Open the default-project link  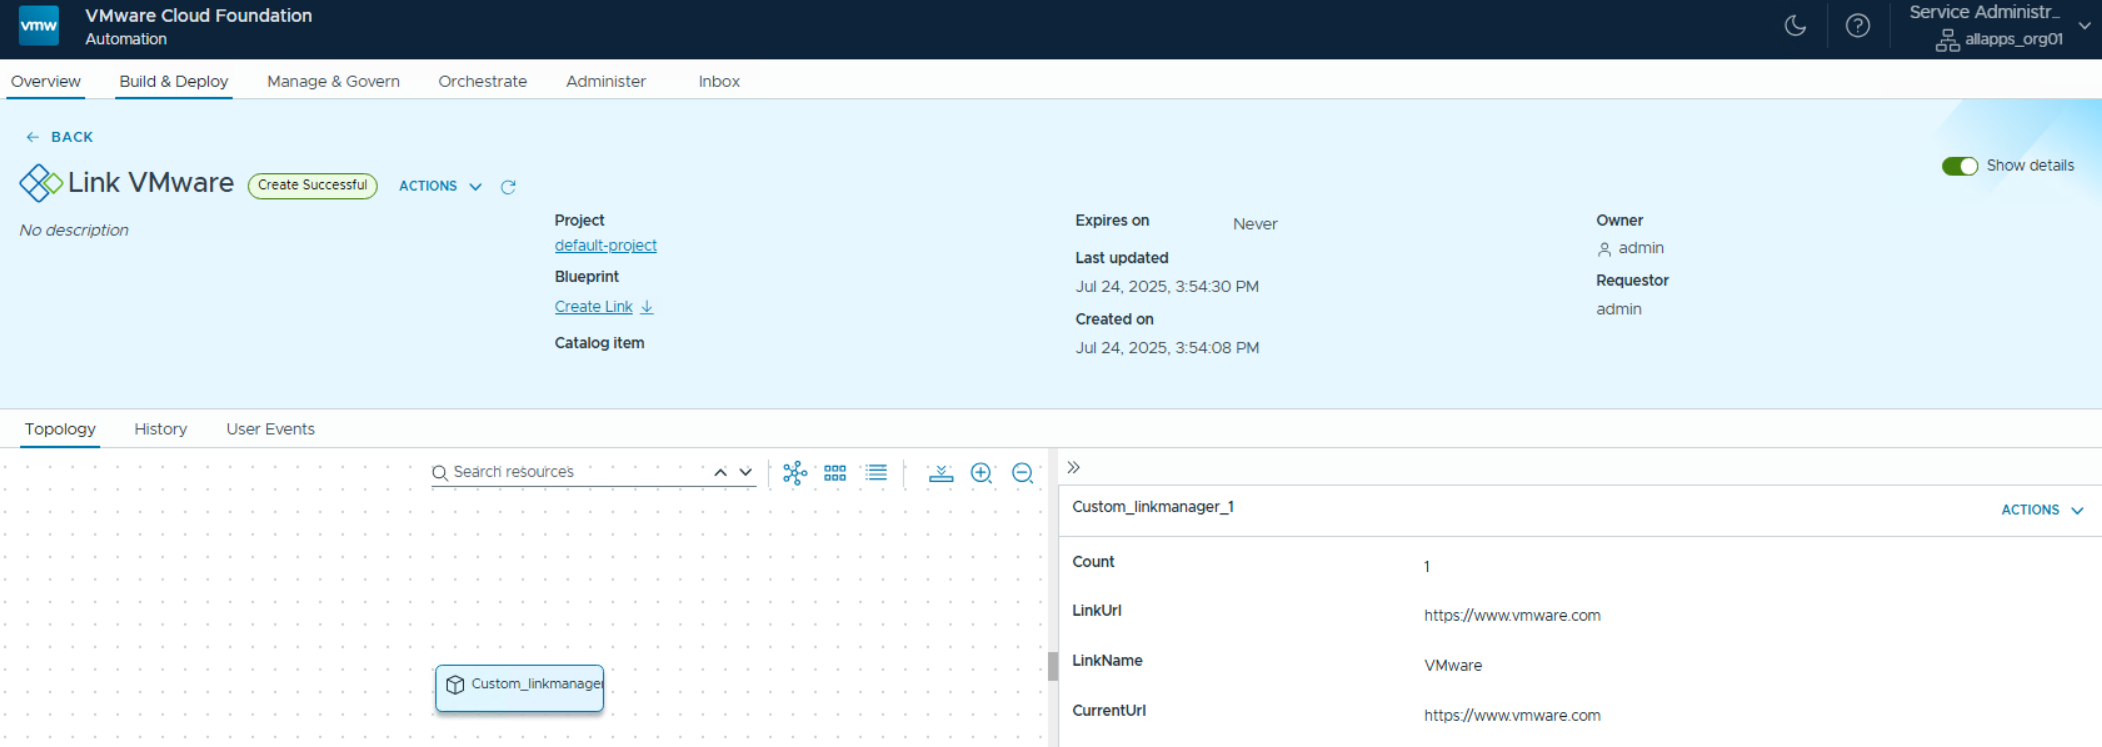coord(605,246)
